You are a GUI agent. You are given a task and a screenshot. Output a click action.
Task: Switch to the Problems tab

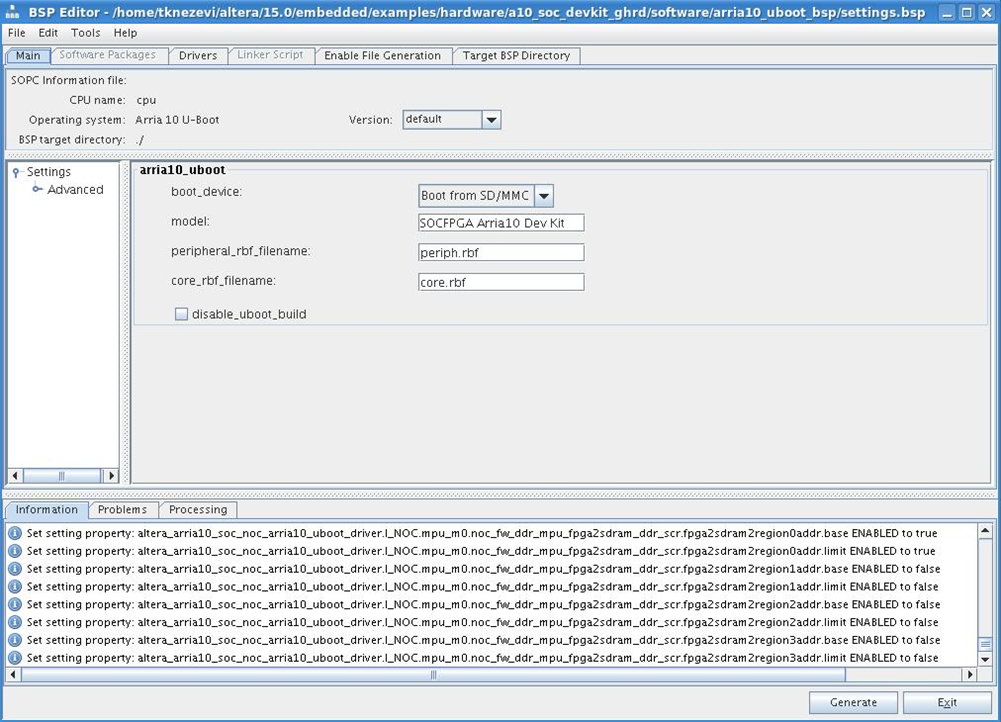(122, 509)
